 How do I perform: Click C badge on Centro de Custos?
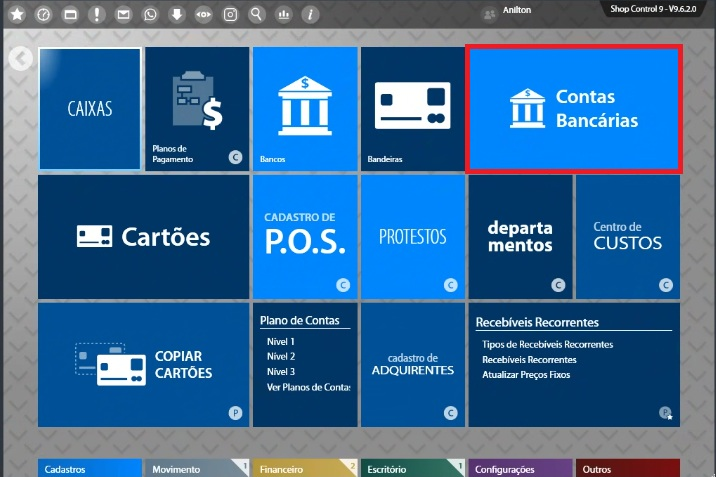(x=666, y=285)
